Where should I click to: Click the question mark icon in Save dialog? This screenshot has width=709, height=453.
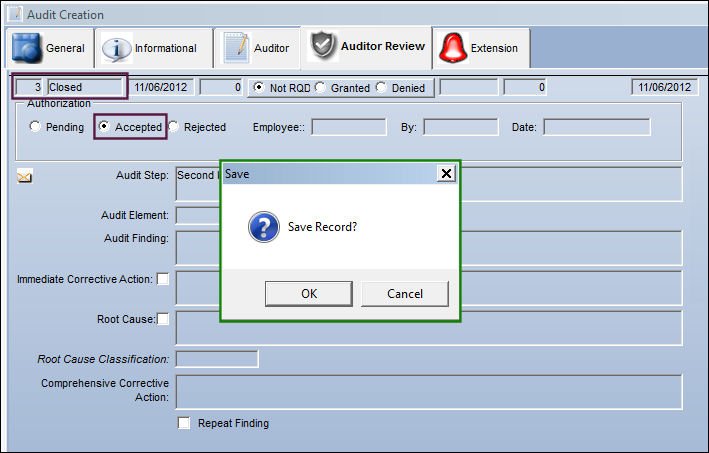264,227
